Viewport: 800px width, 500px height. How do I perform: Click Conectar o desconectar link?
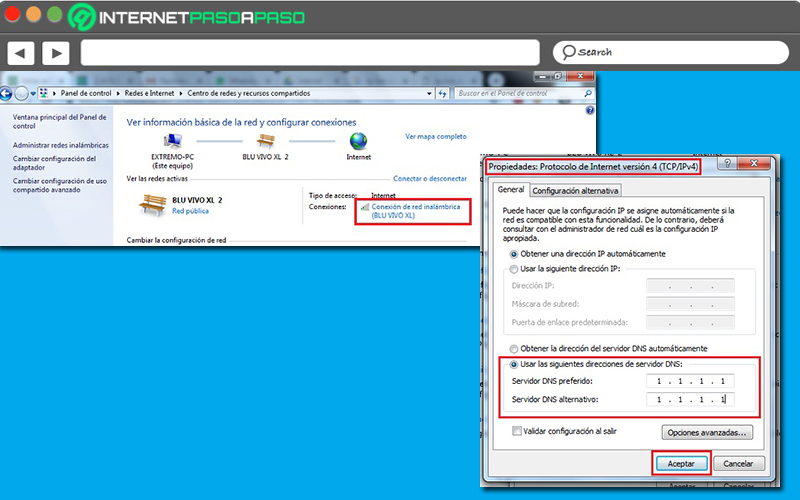pyautogui.click(x=430, y=179)
